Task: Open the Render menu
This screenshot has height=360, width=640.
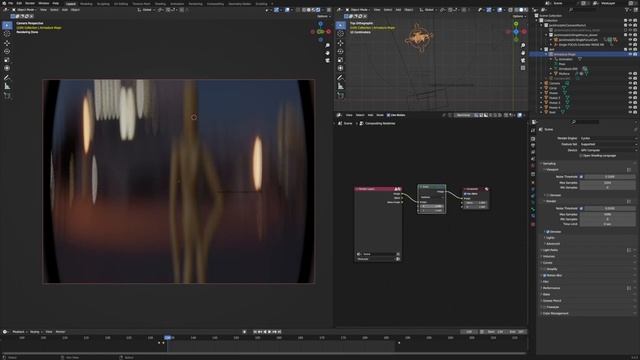Action: pos(30,3)
